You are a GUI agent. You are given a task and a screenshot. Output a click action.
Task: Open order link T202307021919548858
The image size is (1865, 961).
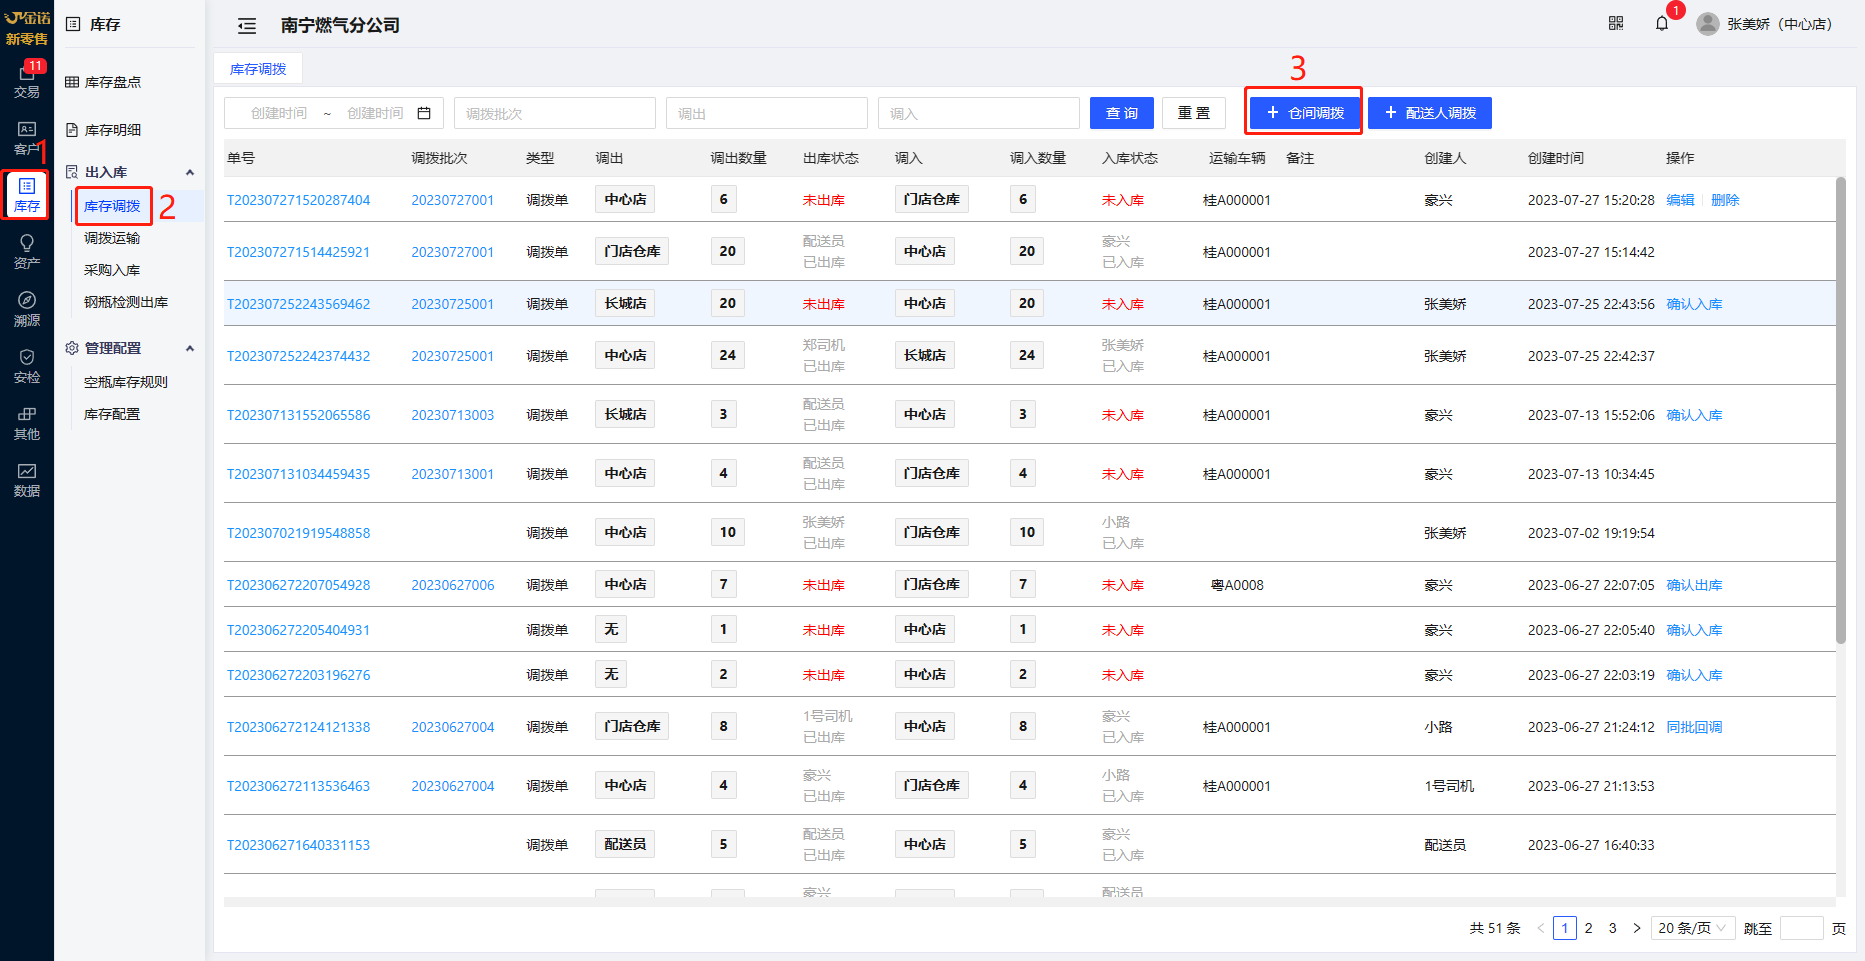point(298,533)
